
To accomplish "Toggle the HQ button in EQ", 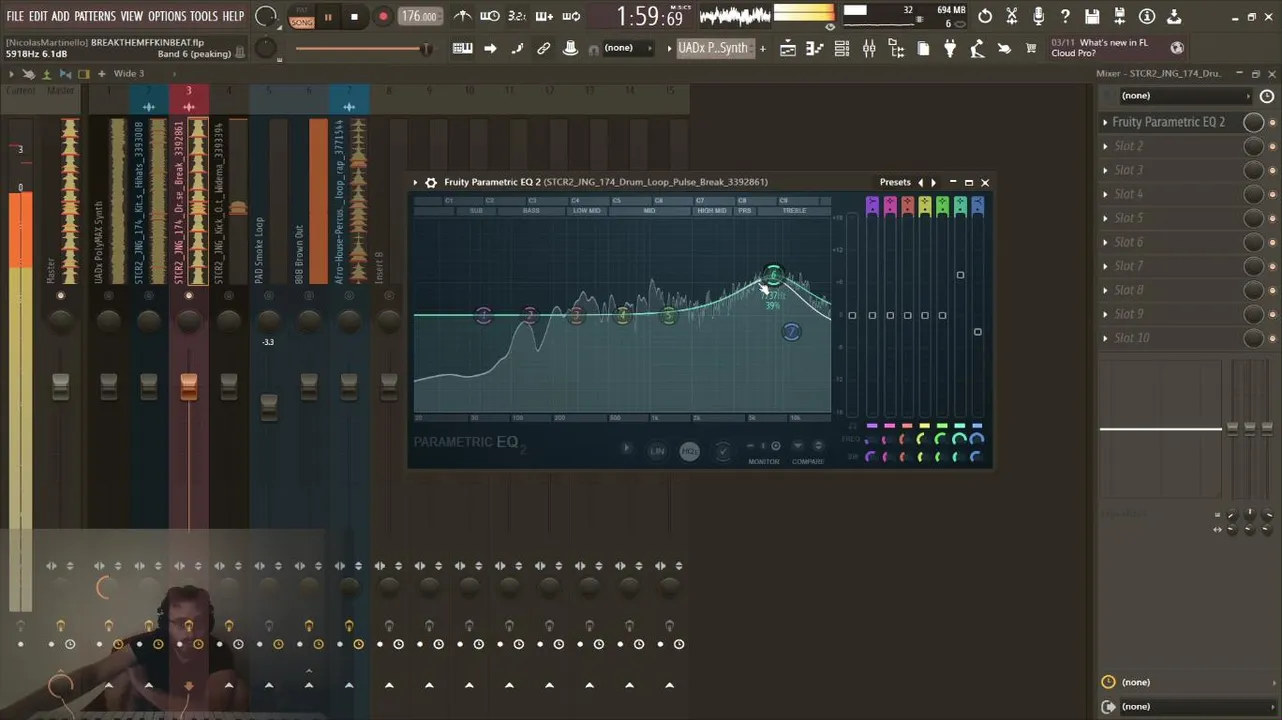I will point(690,451).
